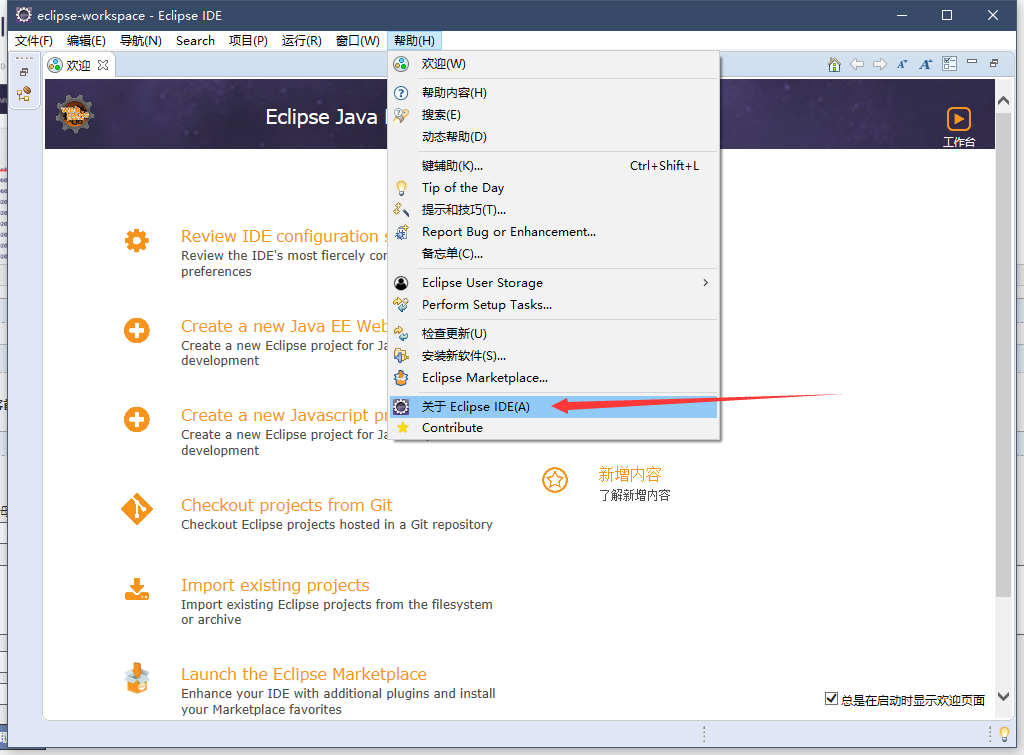Click the magnify font size icon
Screen dimensions: 1024x755
(x=925, y=64)
